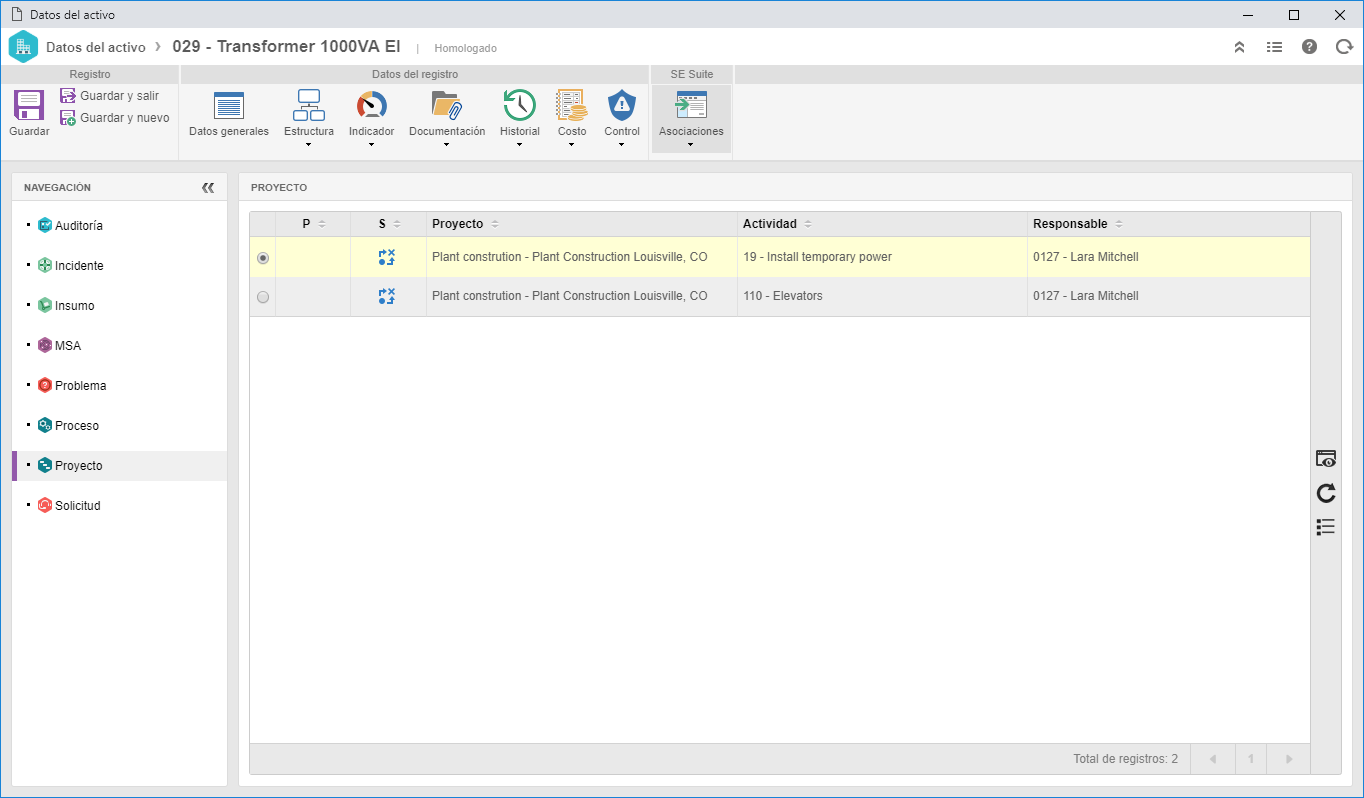The image size is (1364, 798).
Task: Open the Documentación folder icon
Action: pos(446,105)
